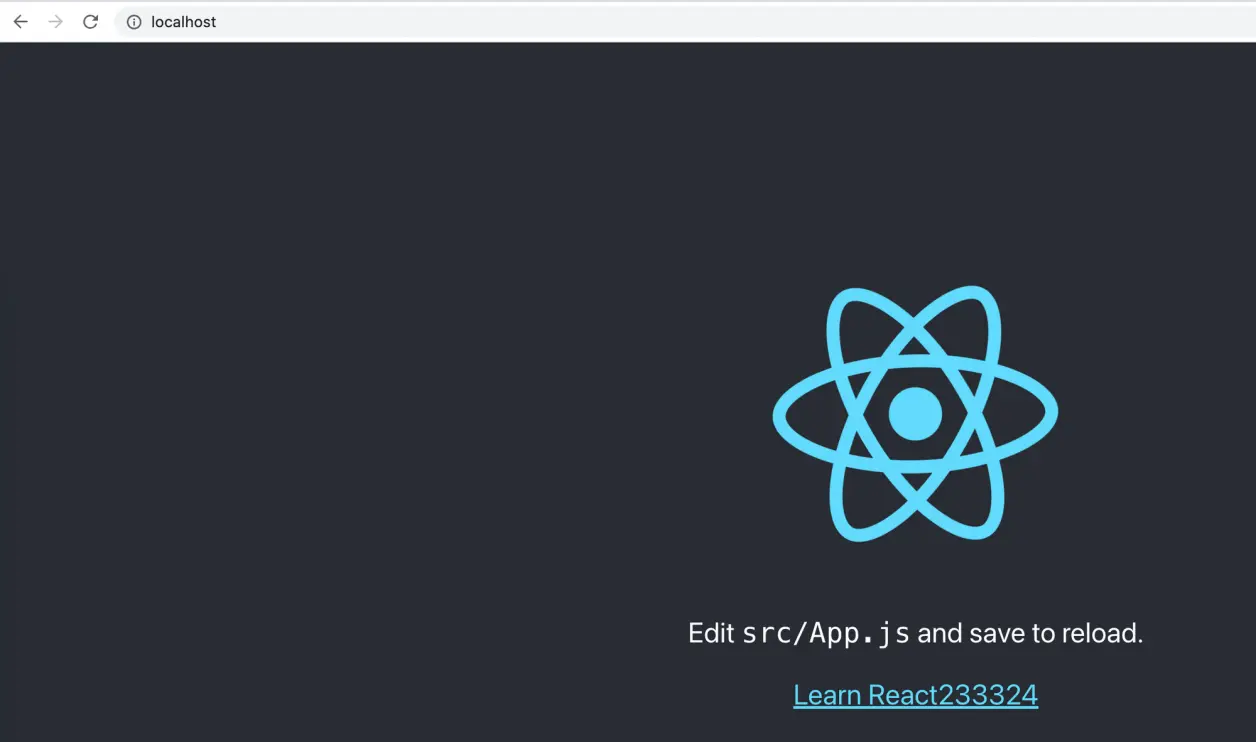Go back with the browser back arrow
Viewport: 1256px width, 742px height.
tap(20, 22)
